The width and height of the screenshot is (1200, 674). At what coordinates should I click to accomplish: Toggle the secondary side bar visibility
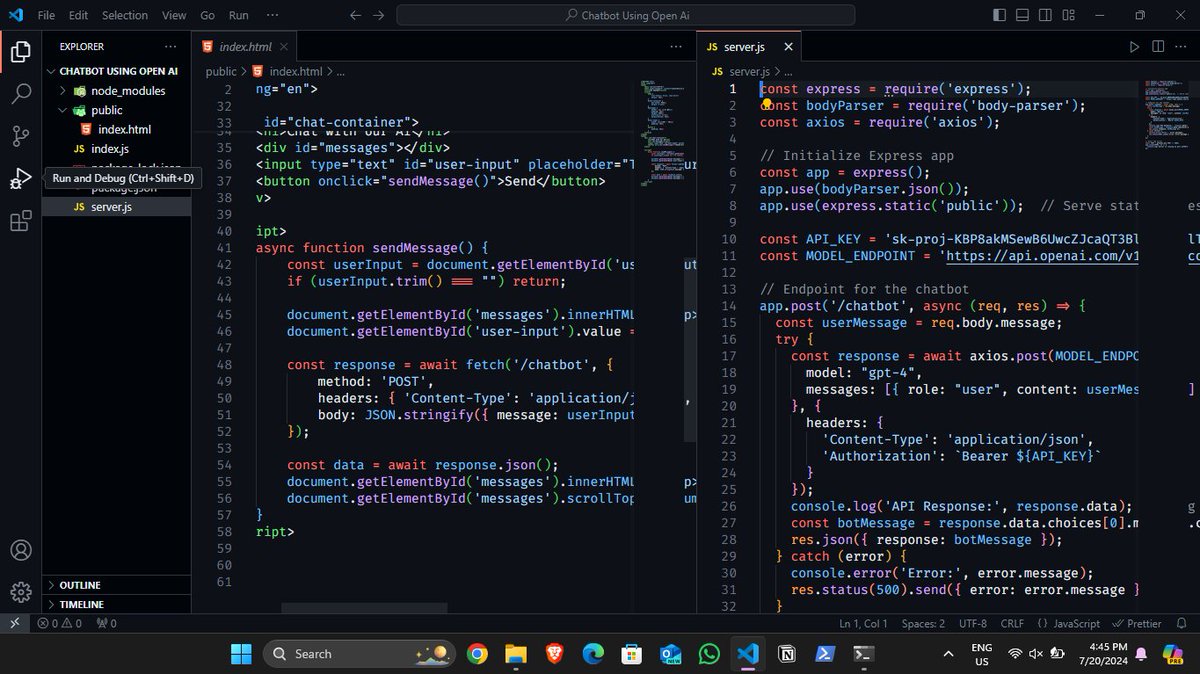click(x=1045, y=15)
